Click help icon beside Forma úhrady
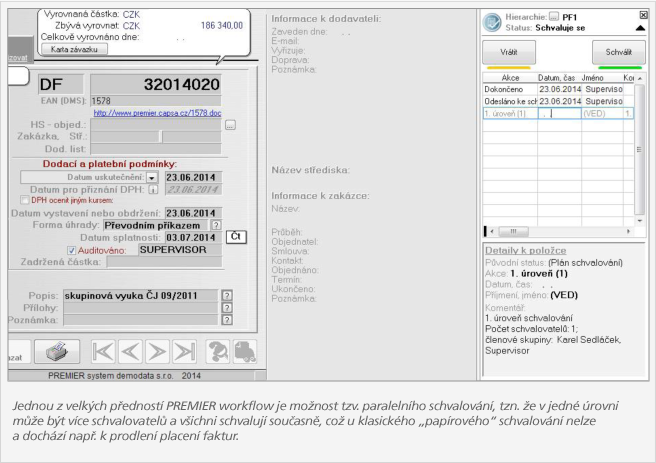656x463 pixels. coord(216,225)
